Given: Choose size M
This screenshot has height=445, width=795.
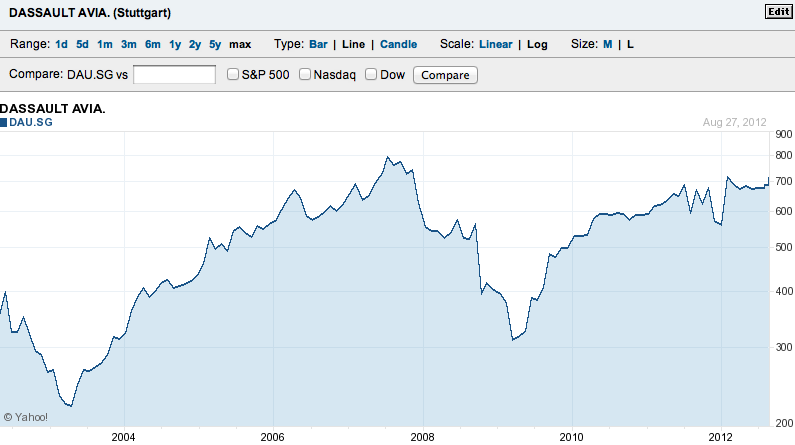Looking at the screenshot, I should point(607,45).
